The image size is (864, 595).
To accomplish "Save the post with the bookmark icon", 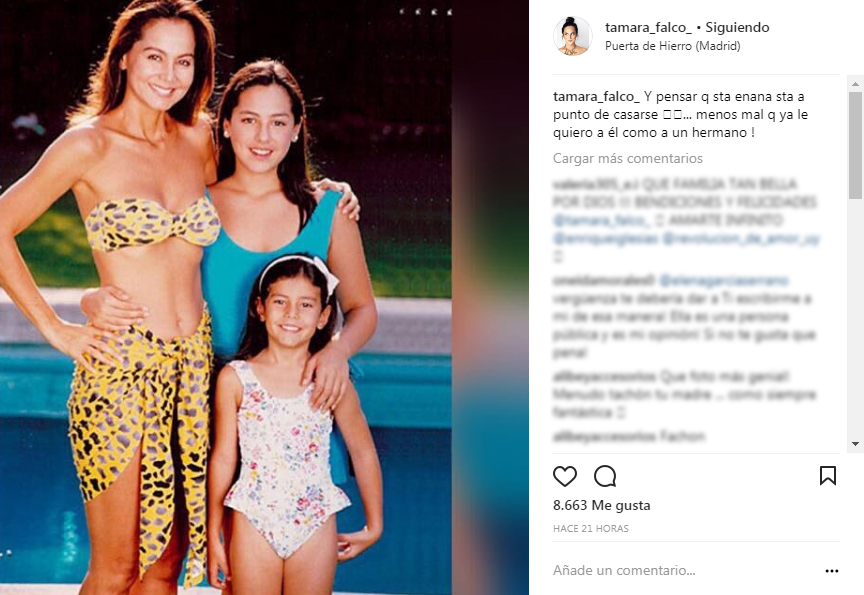I will [828, 475].
